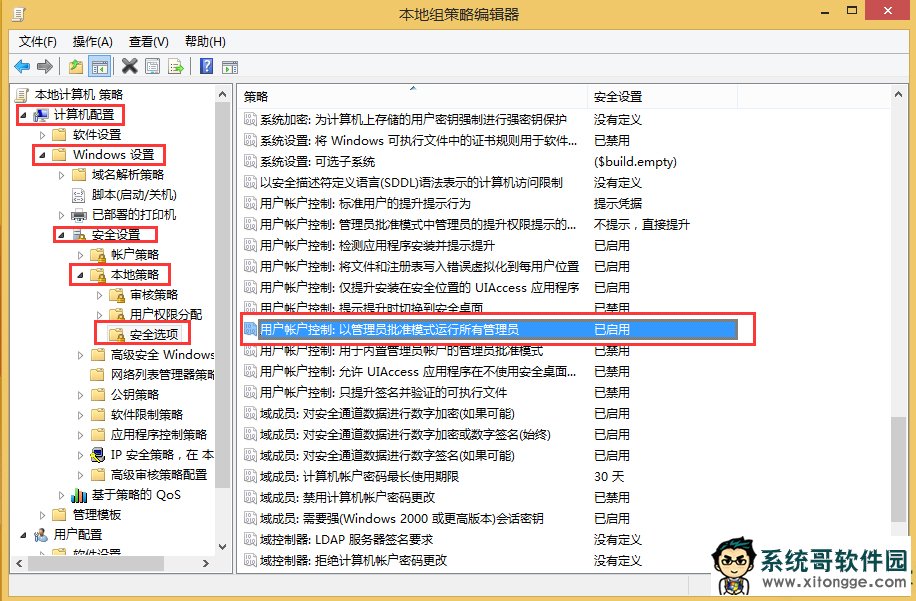Expand the 审核策略 tree node
Viewport: 916px width, 601px height.
(x=100, y=295)
